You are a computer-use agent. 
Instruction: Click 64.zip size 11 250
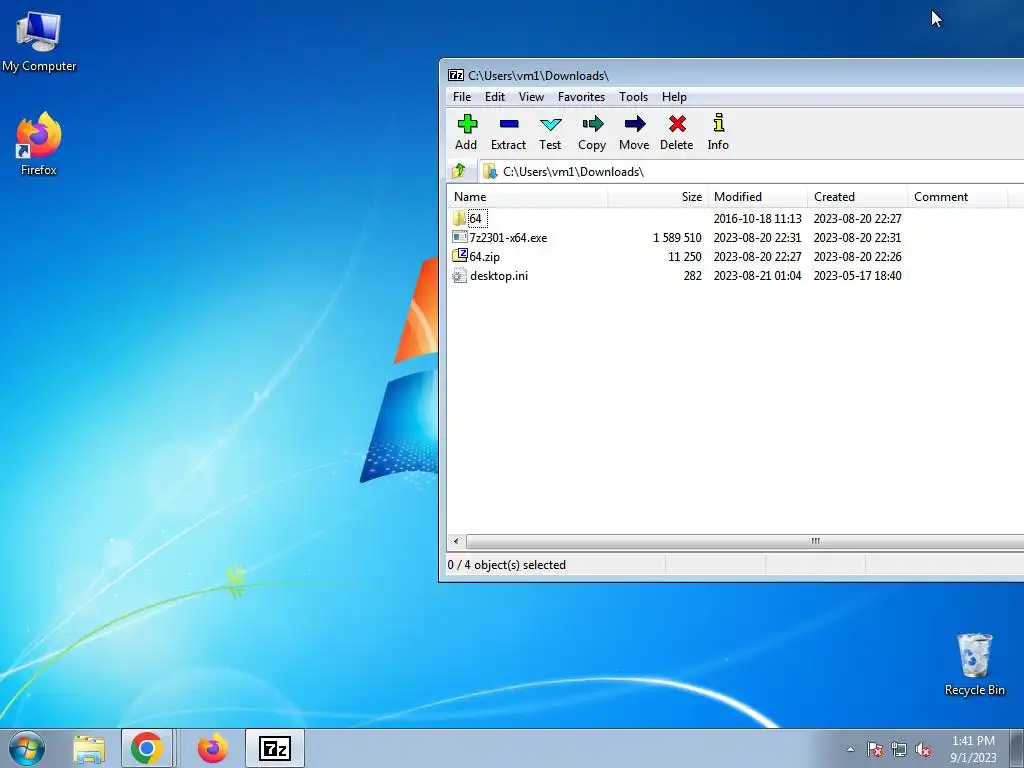684,257
